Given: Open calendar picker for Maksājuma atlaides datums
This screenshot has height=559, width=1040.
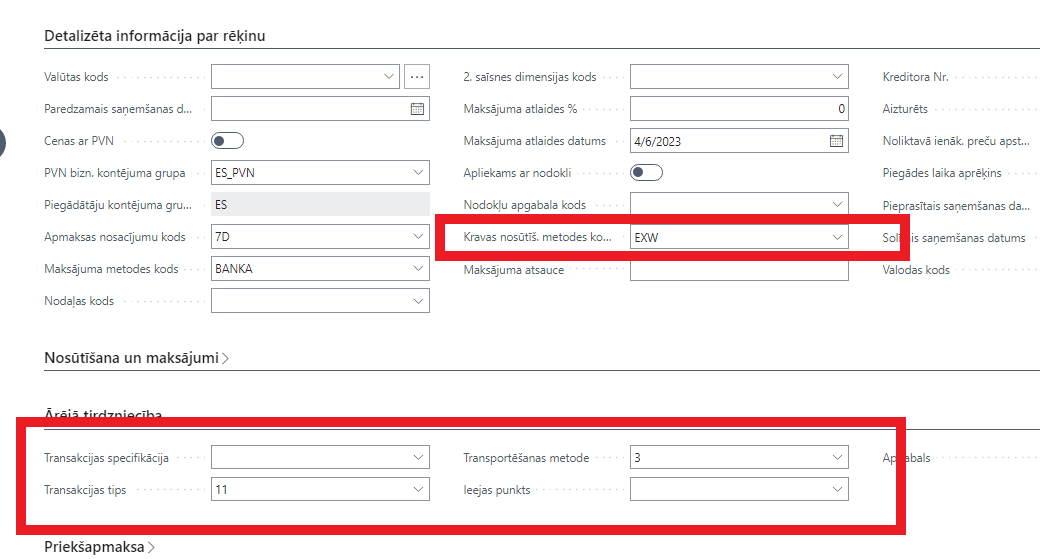Looking at the screenshot, I should (x=836, y=141).
